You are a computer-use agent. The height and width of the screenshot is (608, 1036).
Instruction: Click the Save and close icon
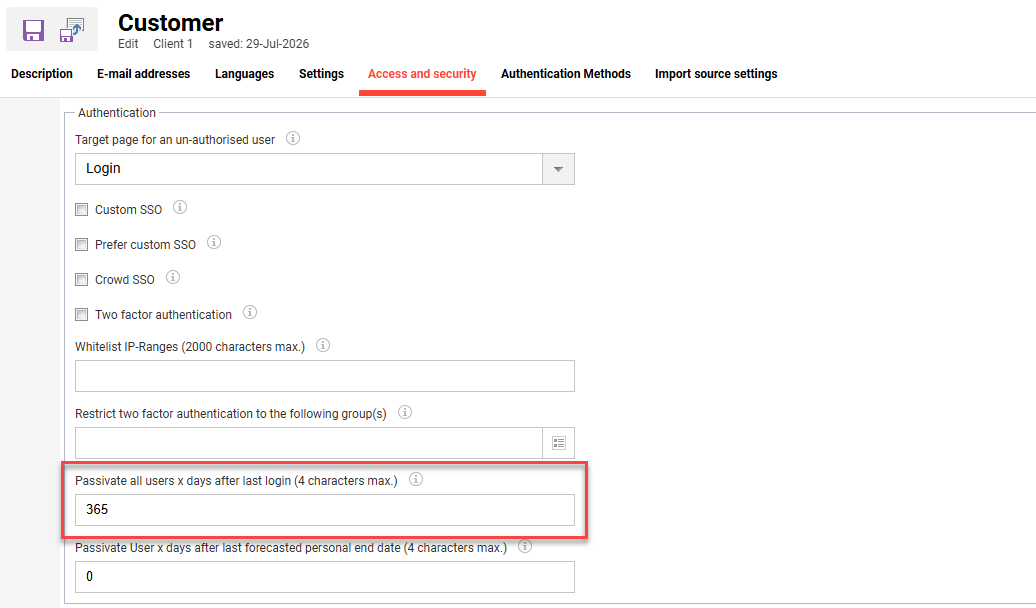[x=72, y=30]
